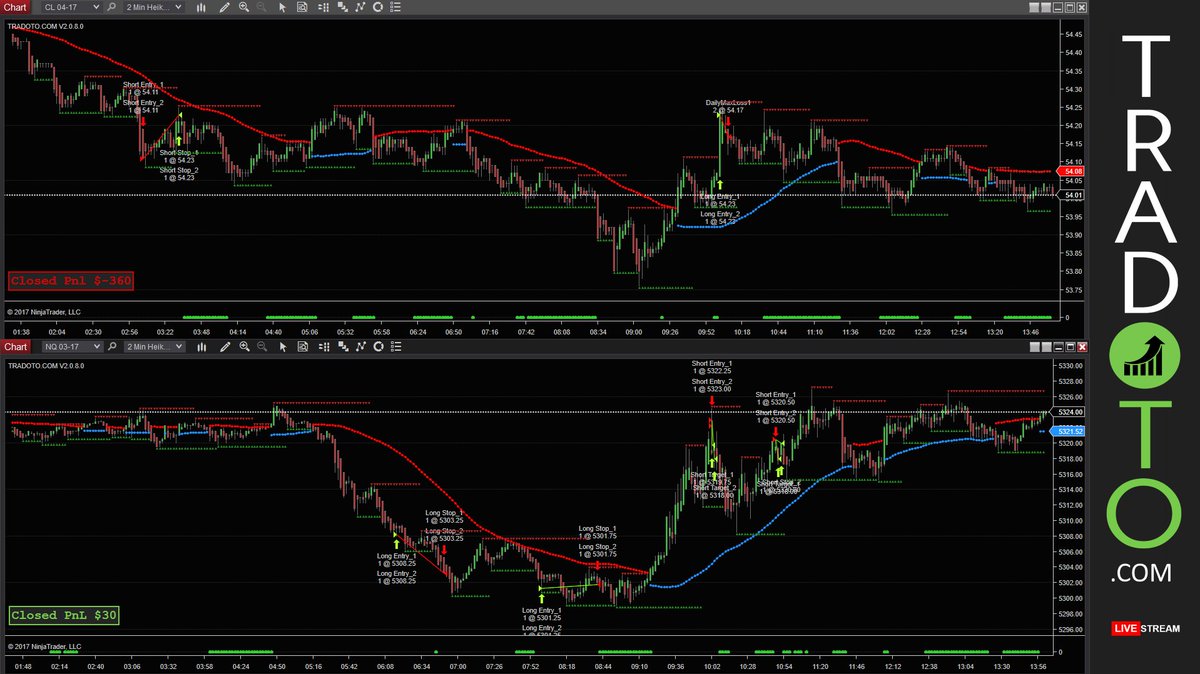Select the Chart tab label of NQ window

(x=16, y=346)
